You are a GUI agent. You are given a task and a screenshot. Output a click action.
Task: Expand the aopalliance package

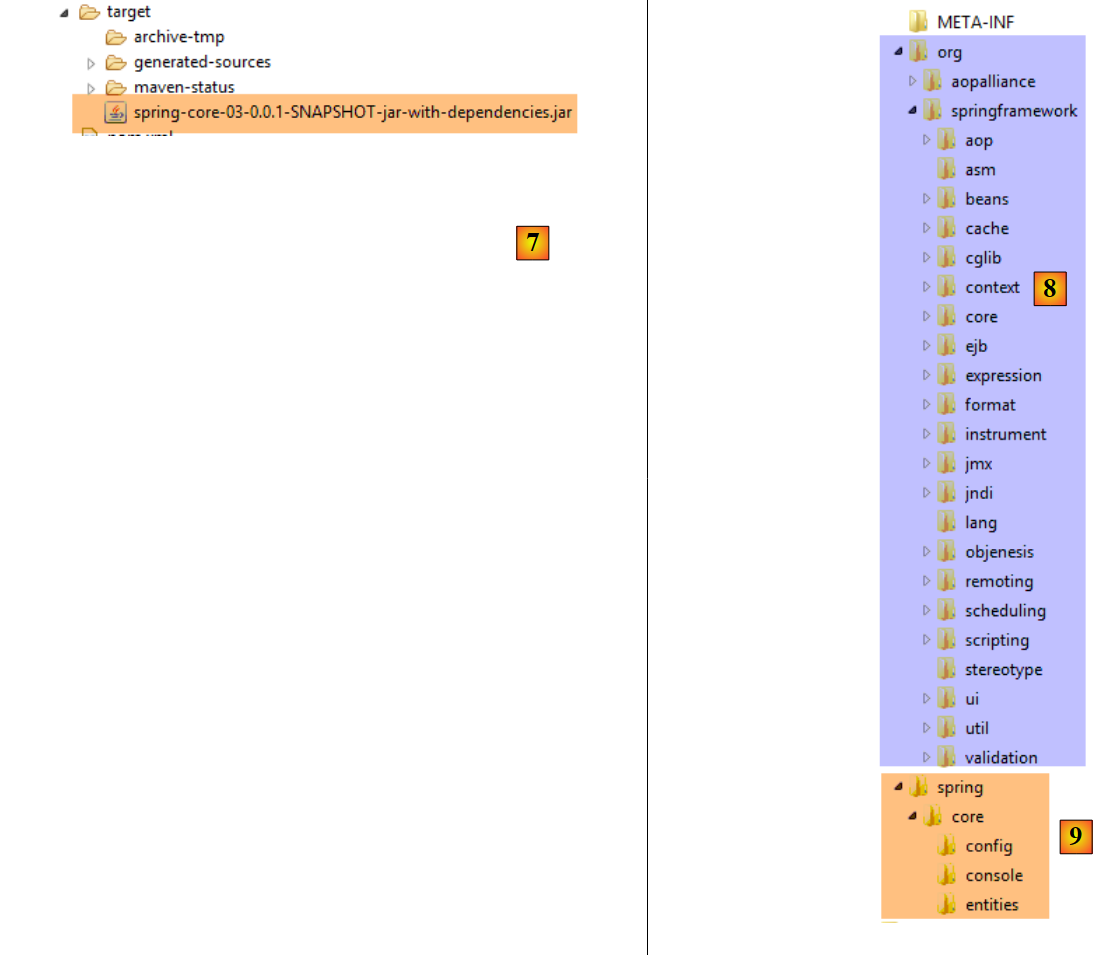point(912,81)
